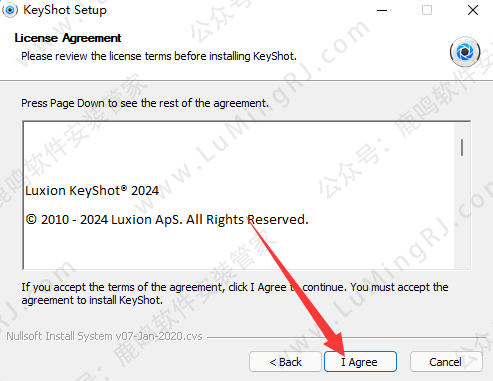Click the Please review the license terms subtitle
The height and width of the screenshot is (381, 493).
159,56
